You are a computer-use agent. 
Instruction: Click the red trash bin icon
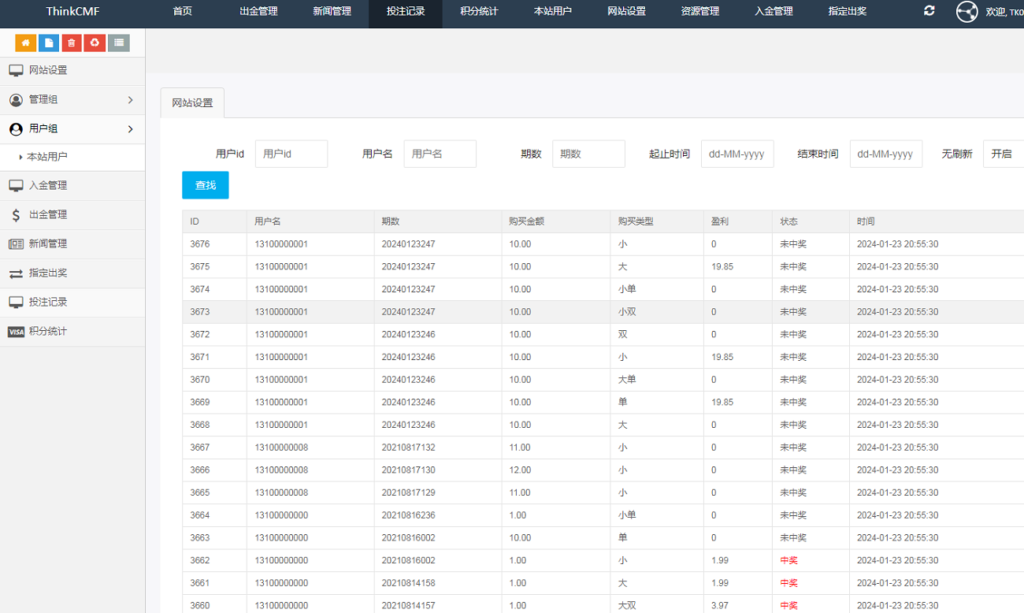pyautogui.click(x=72, y=43)
